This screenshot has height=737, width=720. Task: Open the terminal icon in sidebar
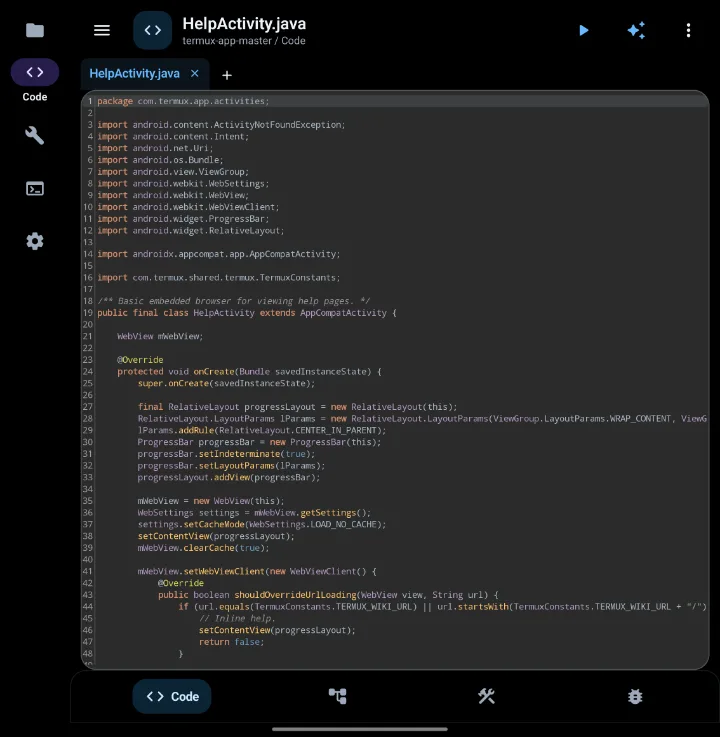35,188
